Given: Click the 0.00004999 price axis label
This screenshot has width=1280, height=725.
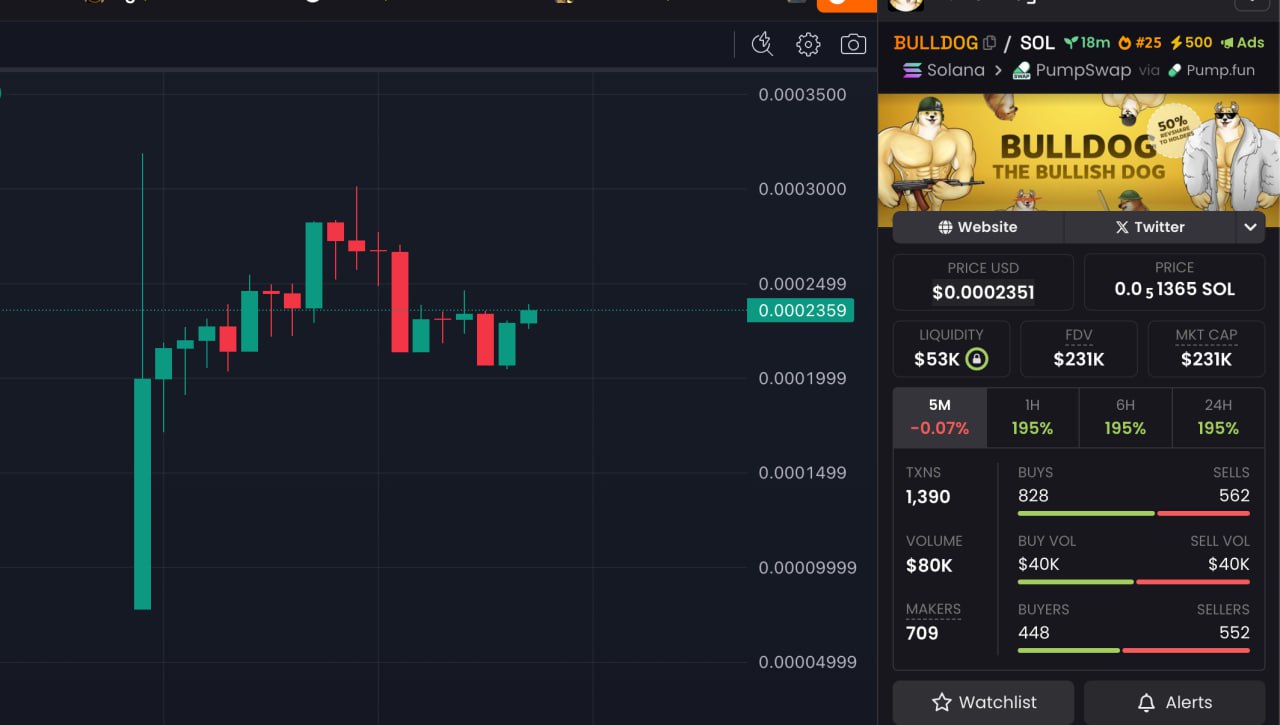Looking at the screenshot, I should pyautogui.click(x=807, y=661).
